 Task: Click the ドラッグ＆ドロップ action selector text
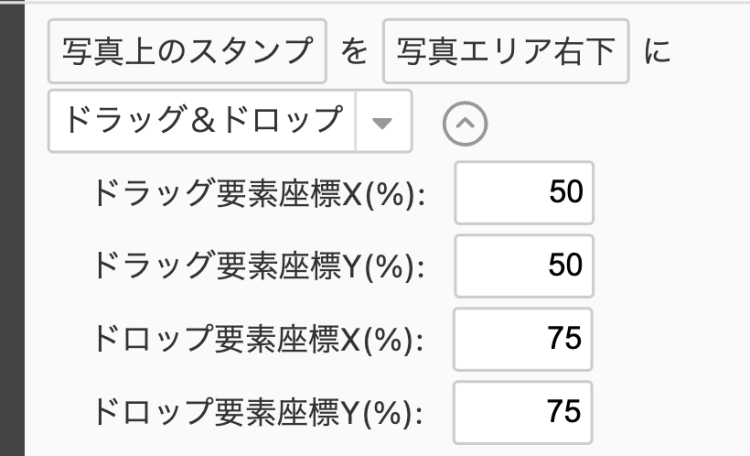click(202, 121)
